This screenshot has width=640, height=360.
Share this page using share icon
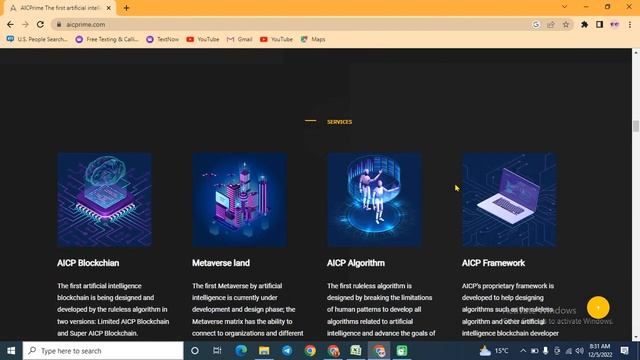(551, 24)
